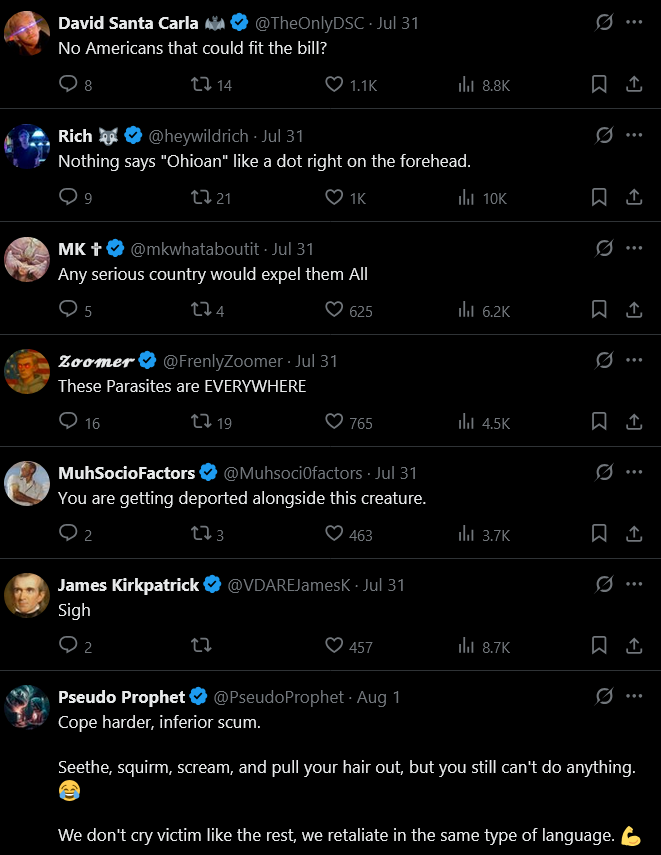Open MuhSocioFactors' display name link
The image size is (661, 855).
(x=126, y=473)
